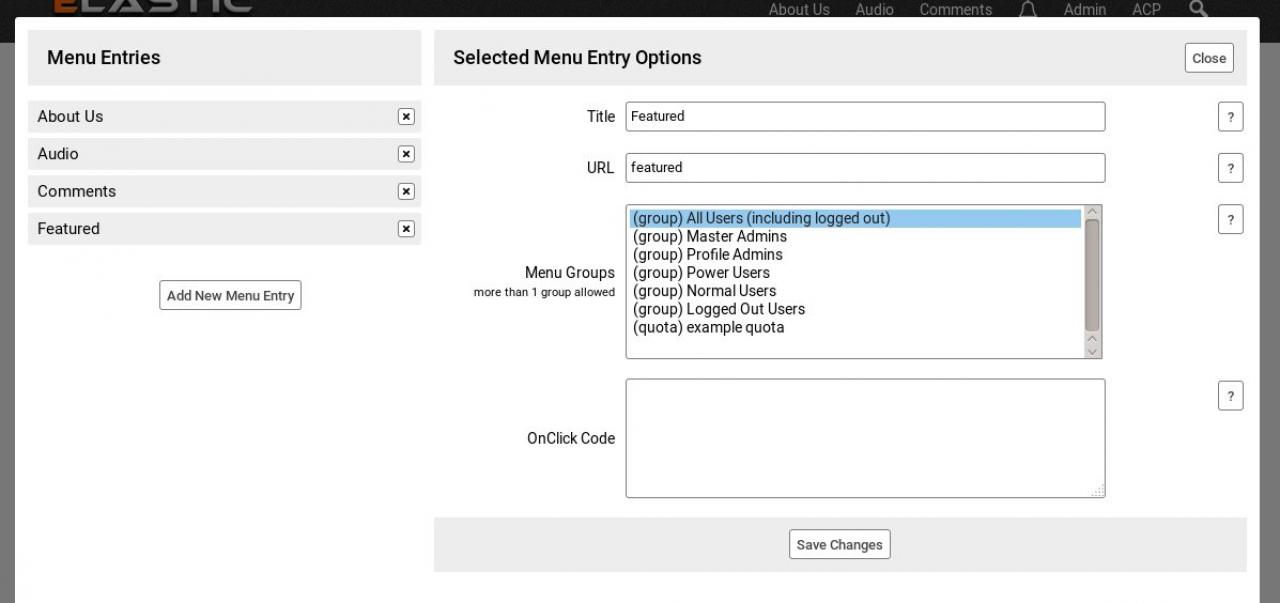Click Add New Menu Entry
The image size is (1280, 603).
click(230, 296)
